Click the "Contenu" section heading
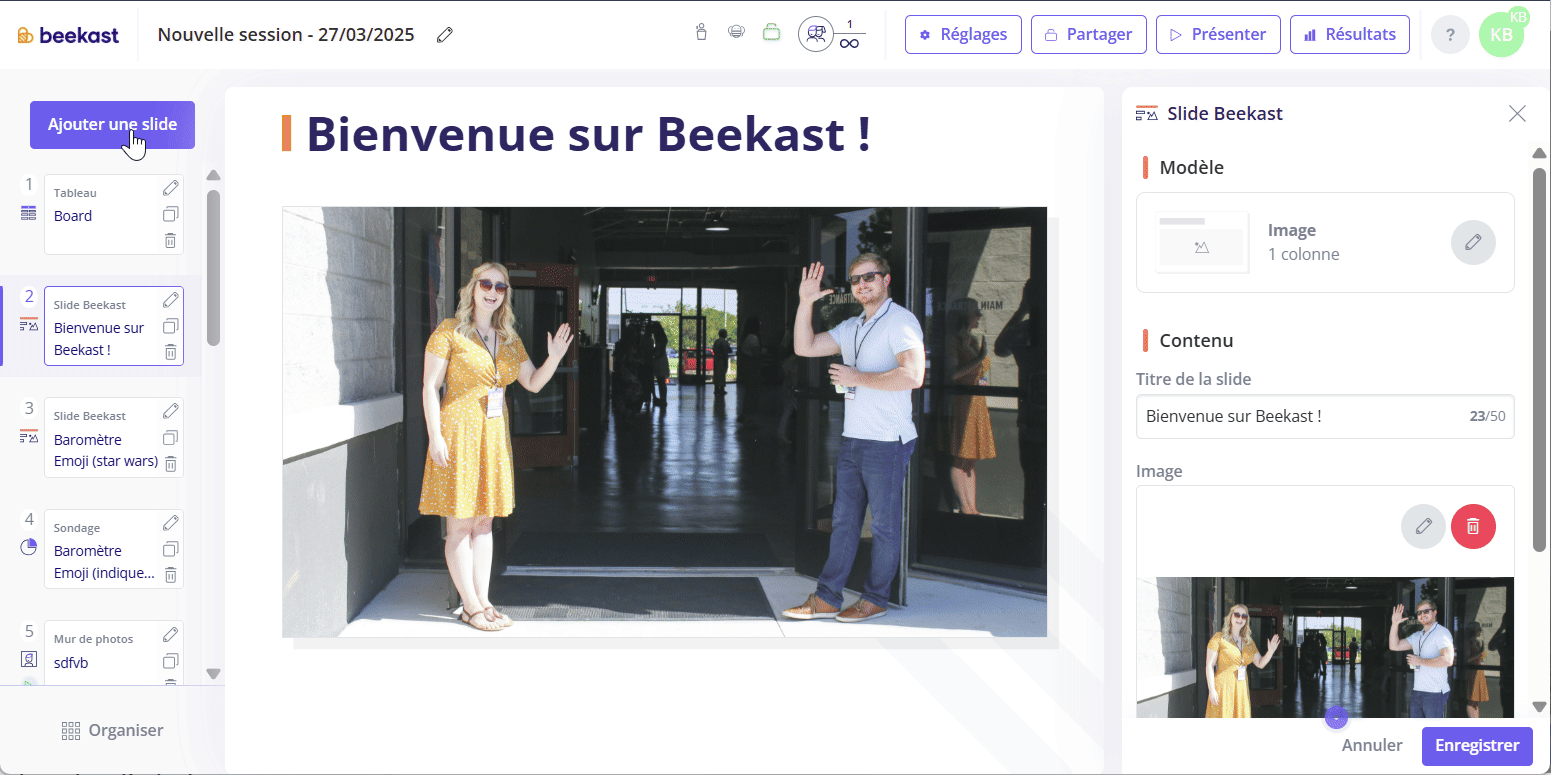This screenshot has height=775, width=1551. tap(1196, 340)
